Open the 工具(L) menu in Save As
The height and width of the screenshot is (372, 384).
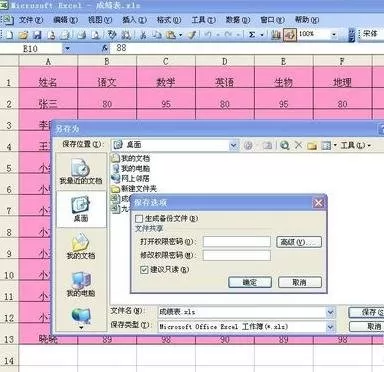pyautogui.click(x=355, y=145)
